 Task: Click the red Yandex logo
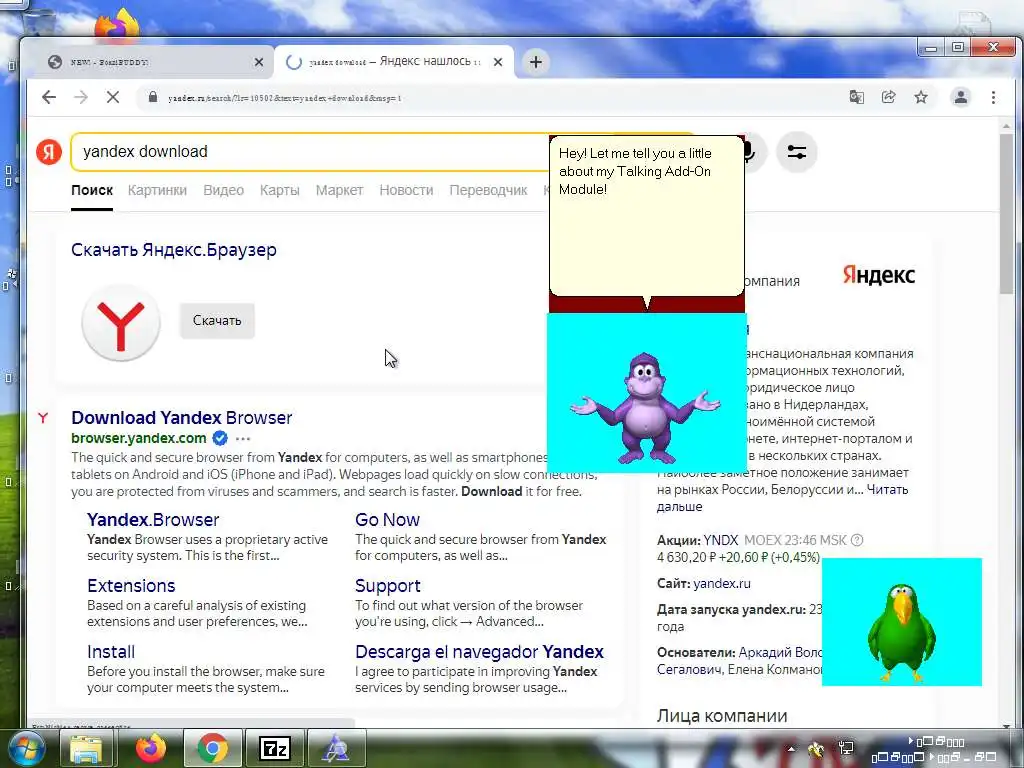coord(49,152)
